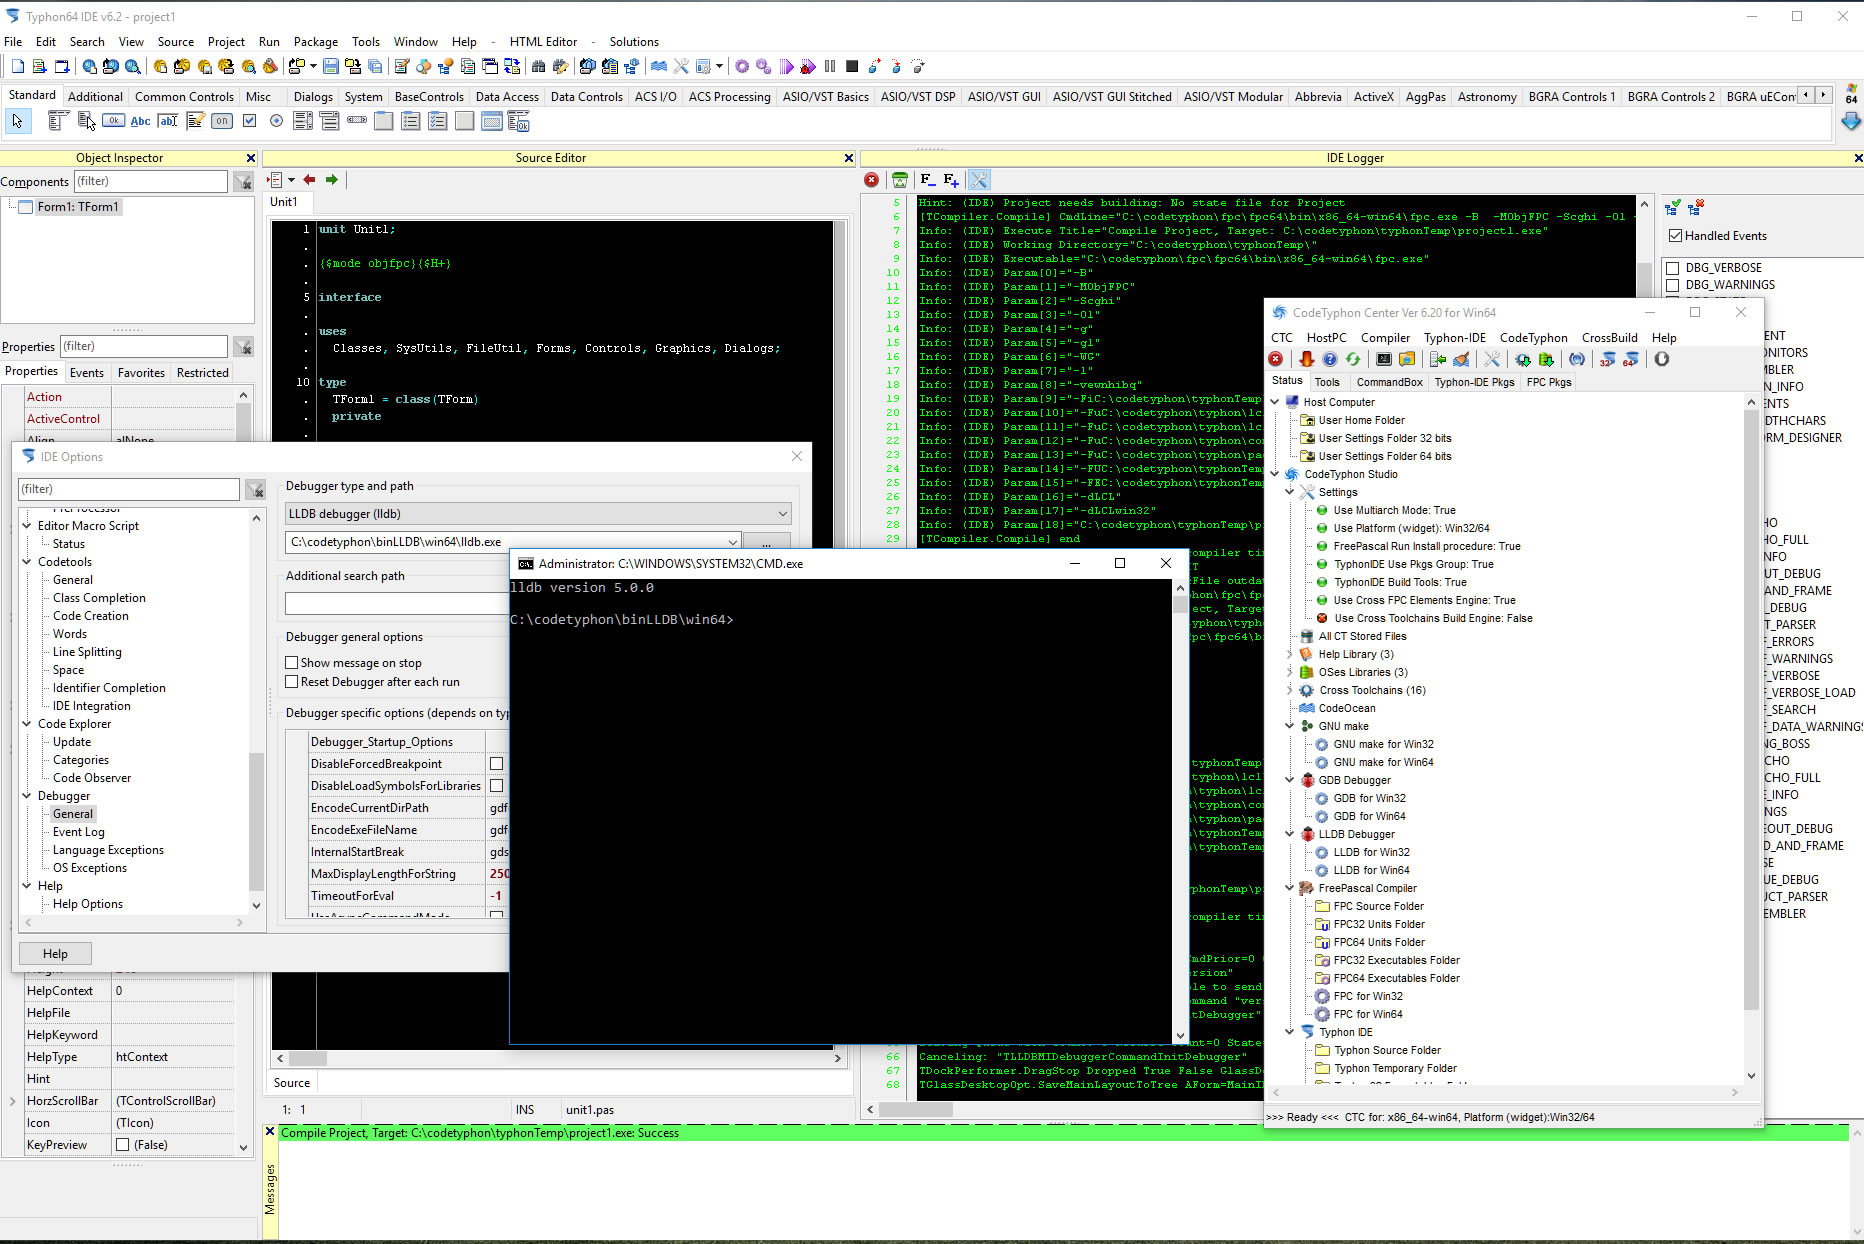
Task: Pick the TRadioButton component palette icon
Action: (277, 121)
